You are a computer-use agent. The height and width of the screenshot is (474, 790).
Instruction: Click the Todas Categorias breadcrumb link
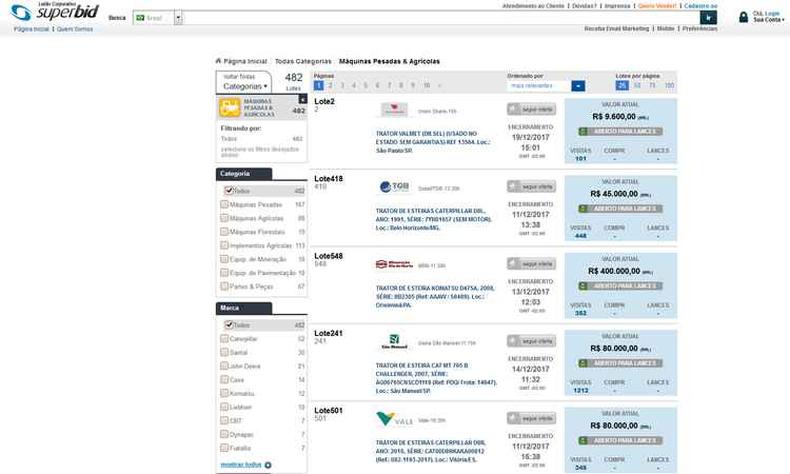[303, 61]
